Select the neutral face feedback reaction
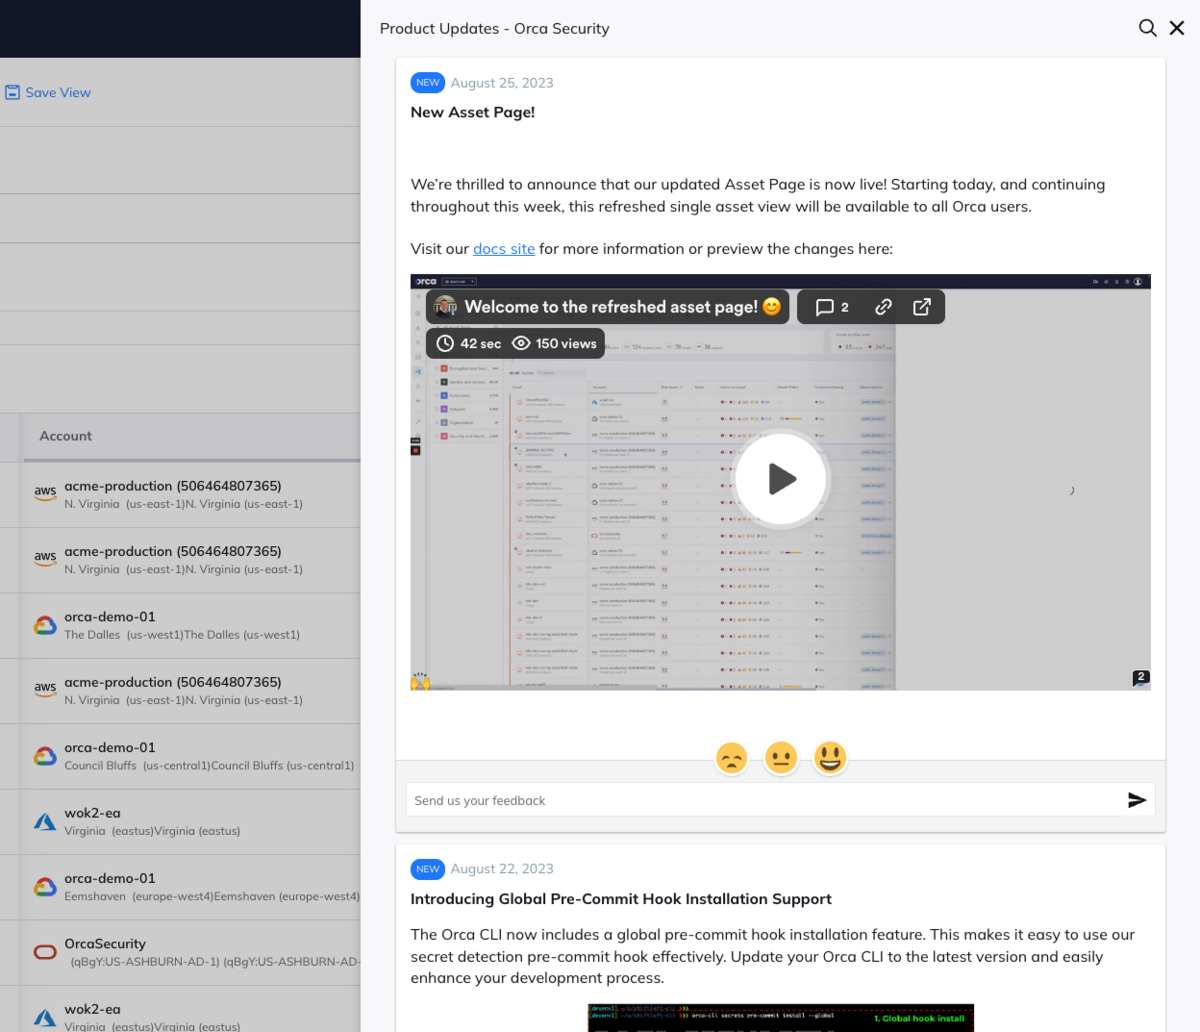1200x1032 pixels. click(781, 757)
